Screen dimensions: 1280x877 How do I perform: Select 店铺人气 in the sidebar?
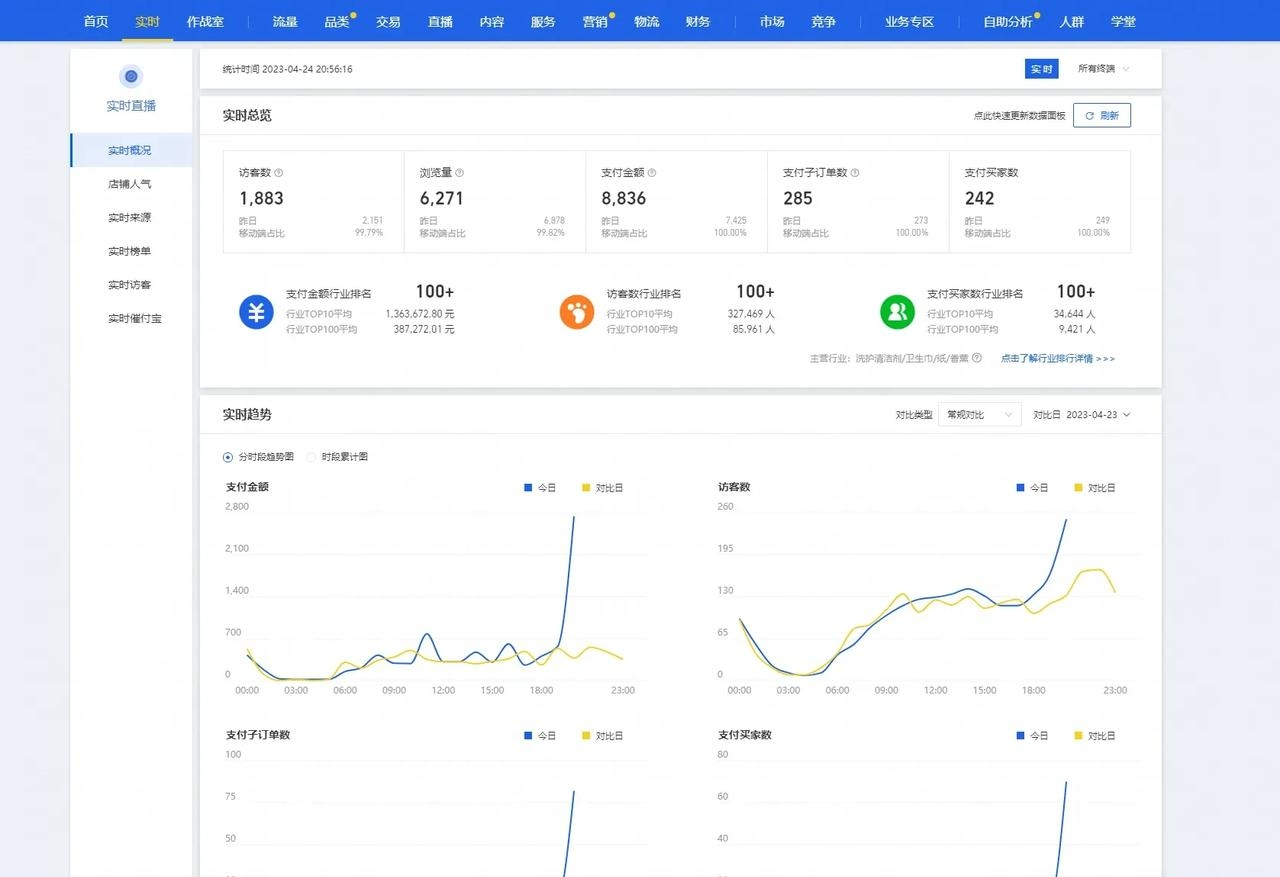coord(131,184)
